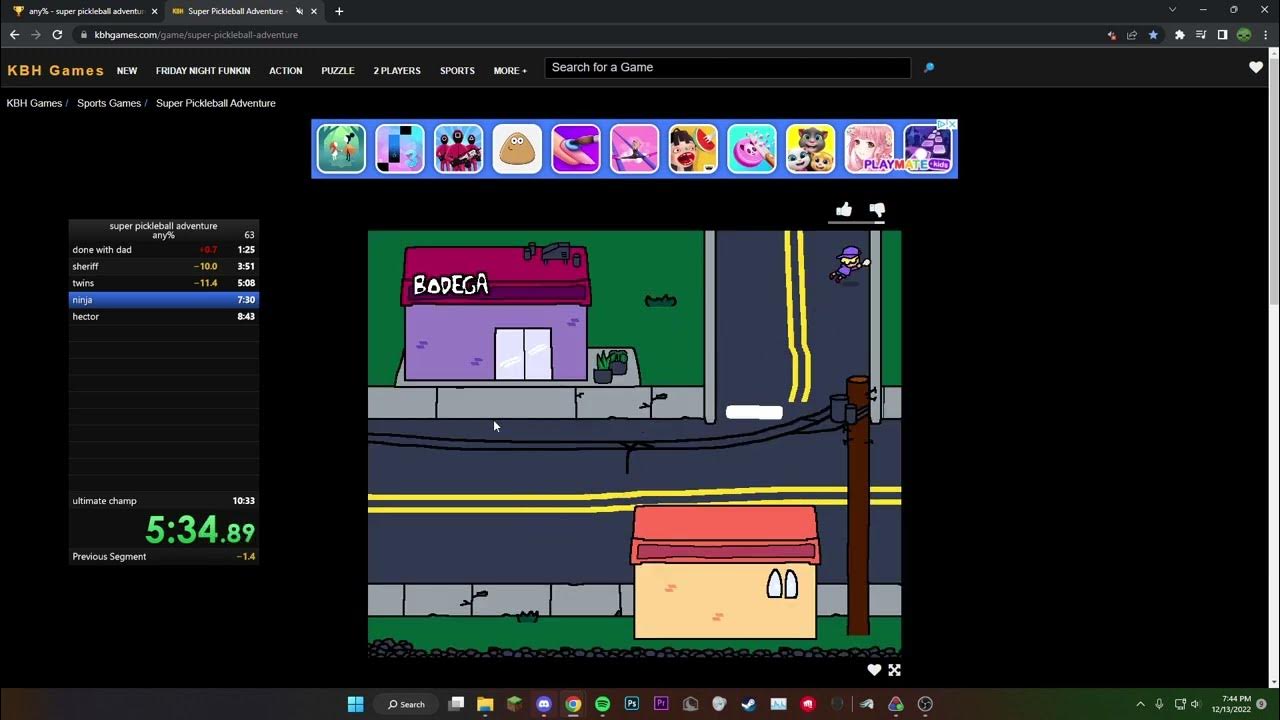The image size is (1280, 720).
Task: Select the done with dad split row
Action: tap(163, 250)
